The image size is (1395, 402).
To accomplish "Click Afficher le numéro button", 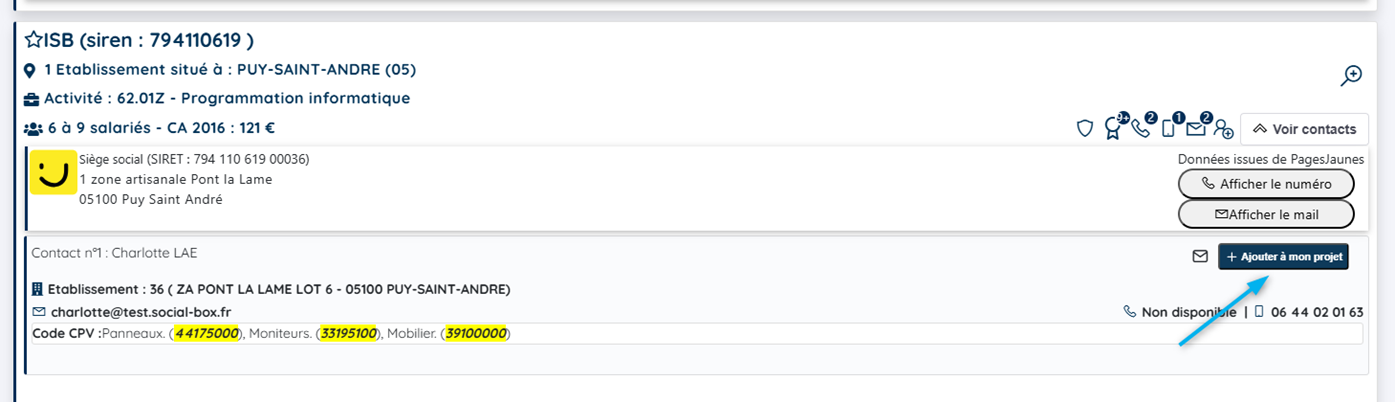I will [x=1266, y=184].
